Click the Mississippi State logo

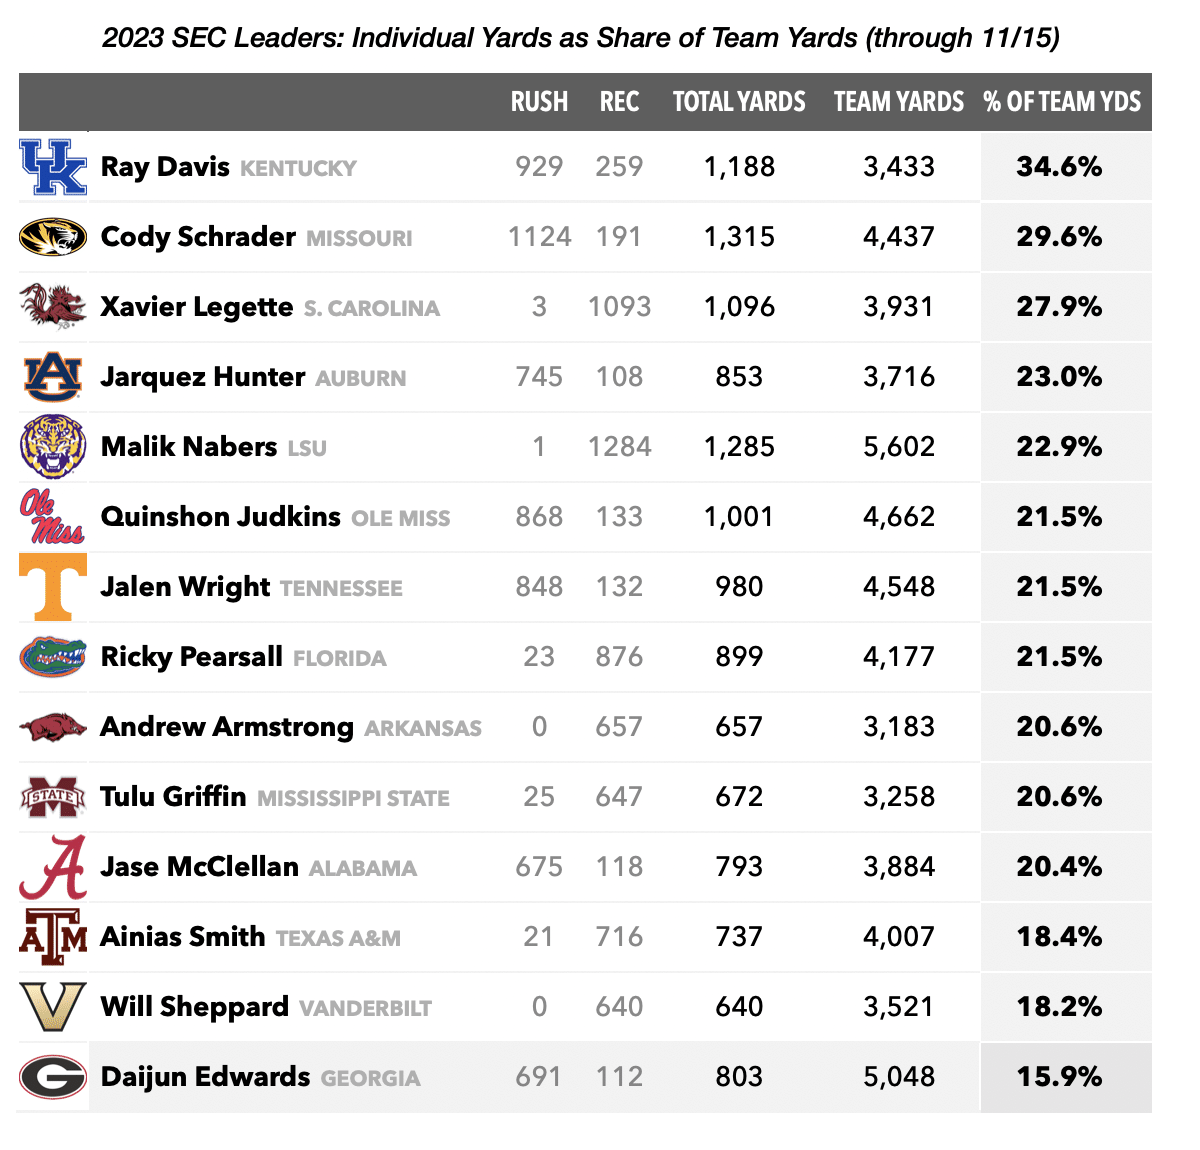[53, 797]
